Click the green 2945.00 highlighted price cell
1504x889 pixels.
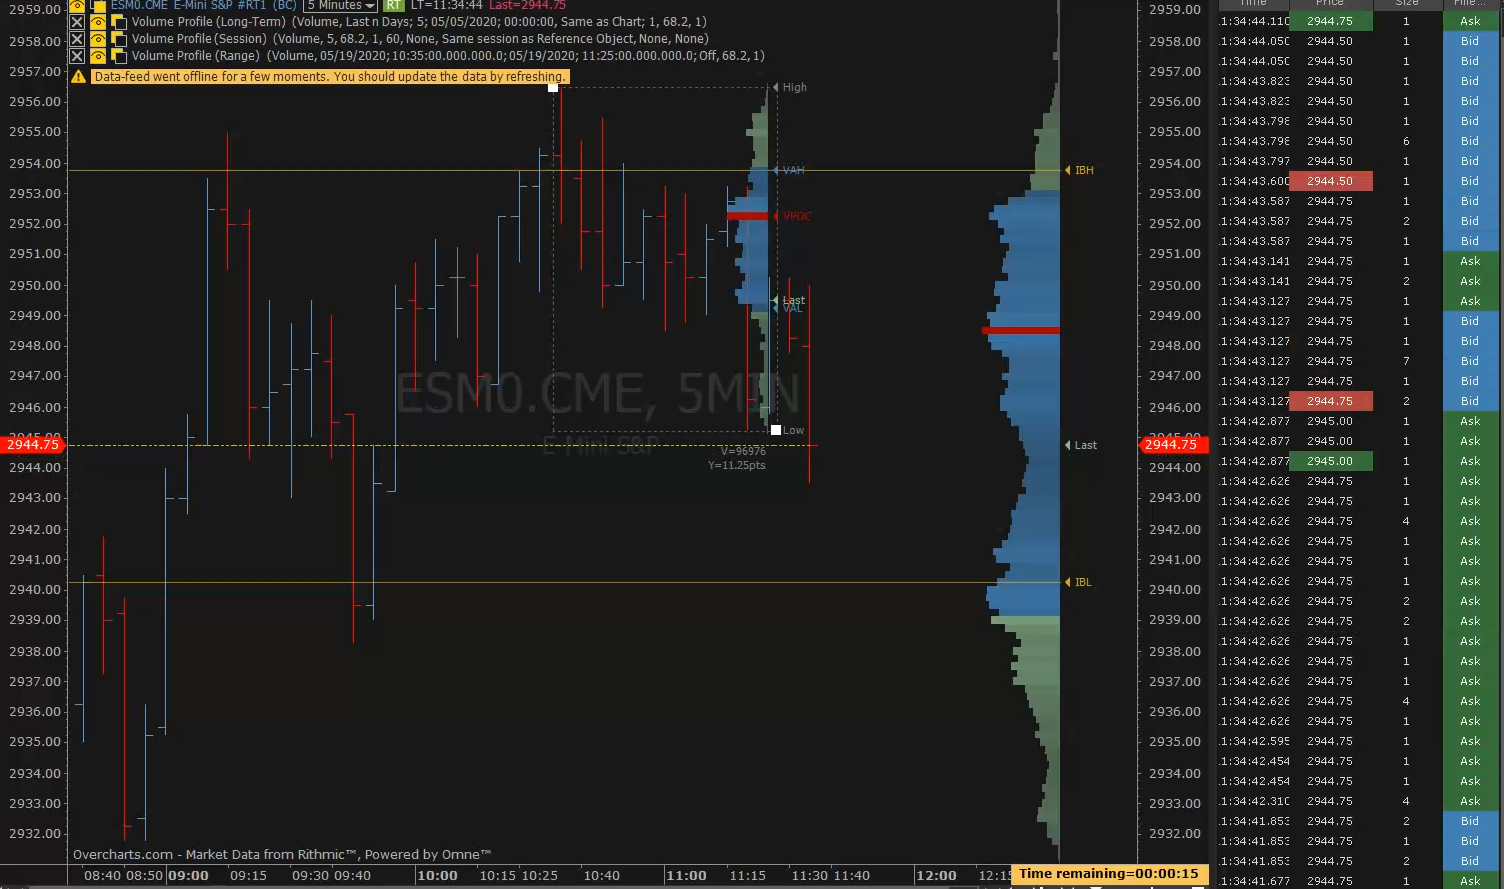[1330, 461]
